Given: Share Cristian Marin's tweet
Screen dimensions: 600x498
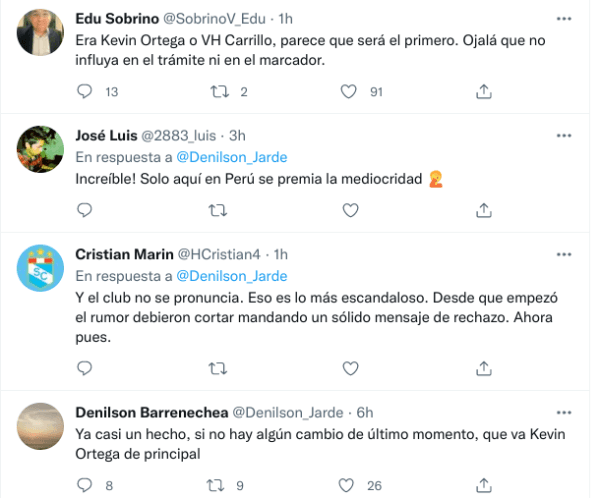Looking at the screenshot, I should pyautogui.click(x=483, y=369).
